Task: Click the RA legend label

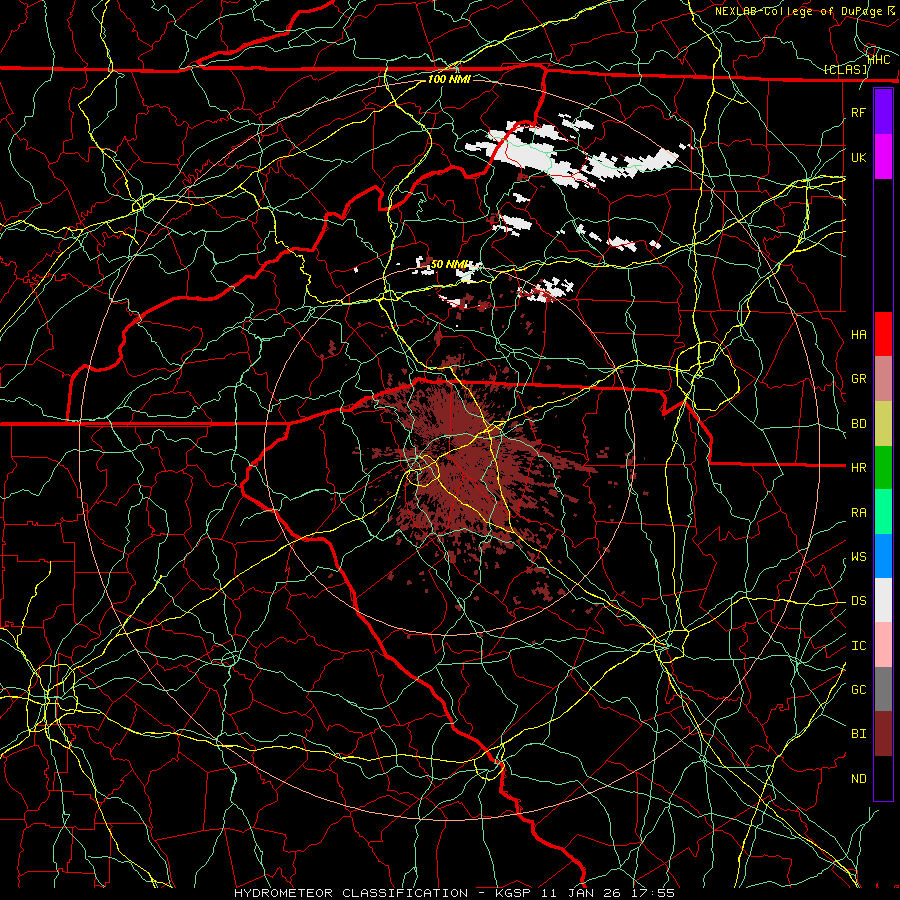Action: coord(858,513)
